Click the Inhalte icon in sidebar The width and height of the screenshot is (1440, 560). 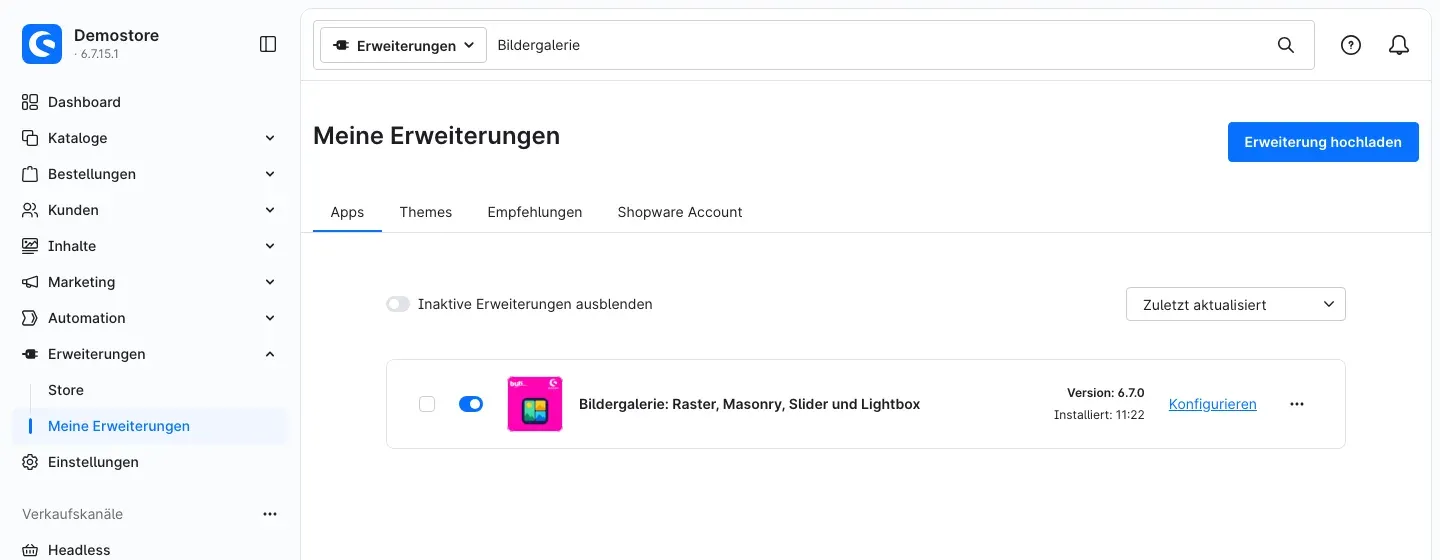[x=30, y=246]
